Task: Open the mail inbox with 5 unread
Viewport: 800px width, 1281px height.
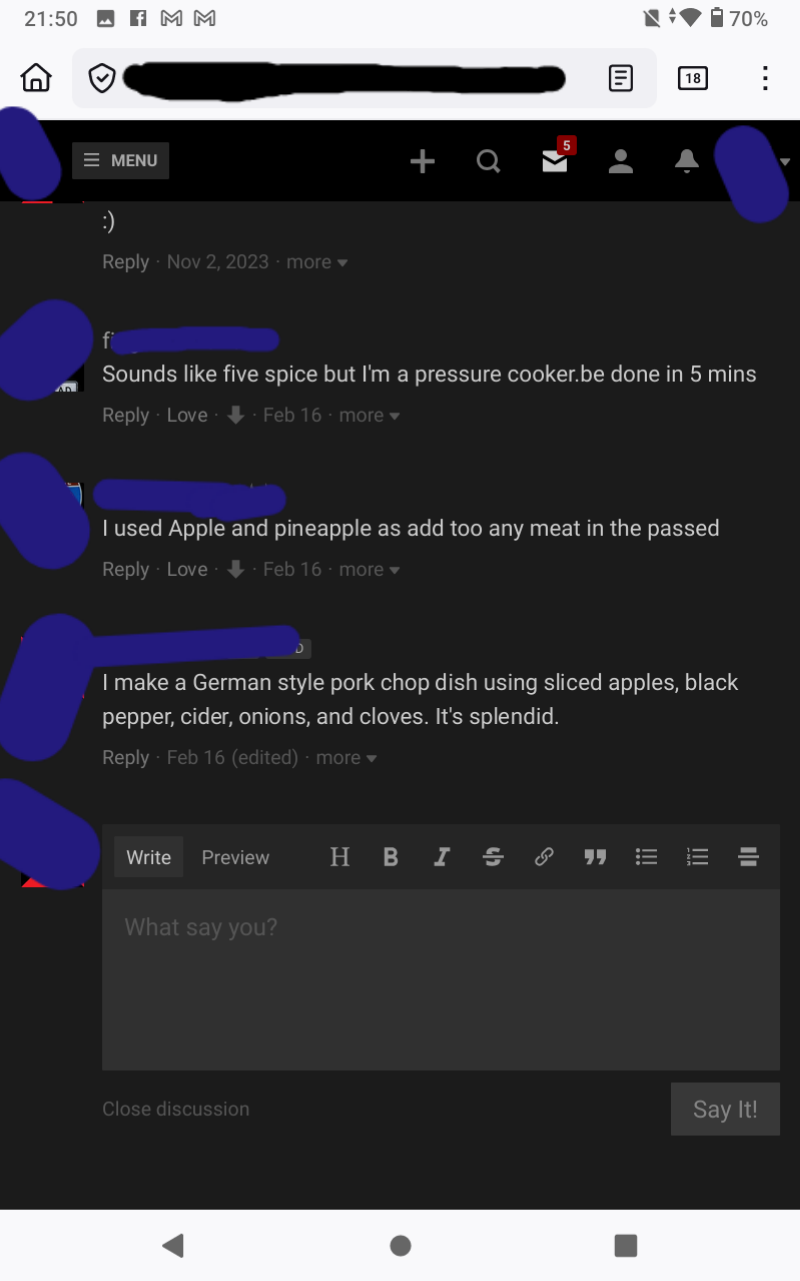Action: point(557,158)
